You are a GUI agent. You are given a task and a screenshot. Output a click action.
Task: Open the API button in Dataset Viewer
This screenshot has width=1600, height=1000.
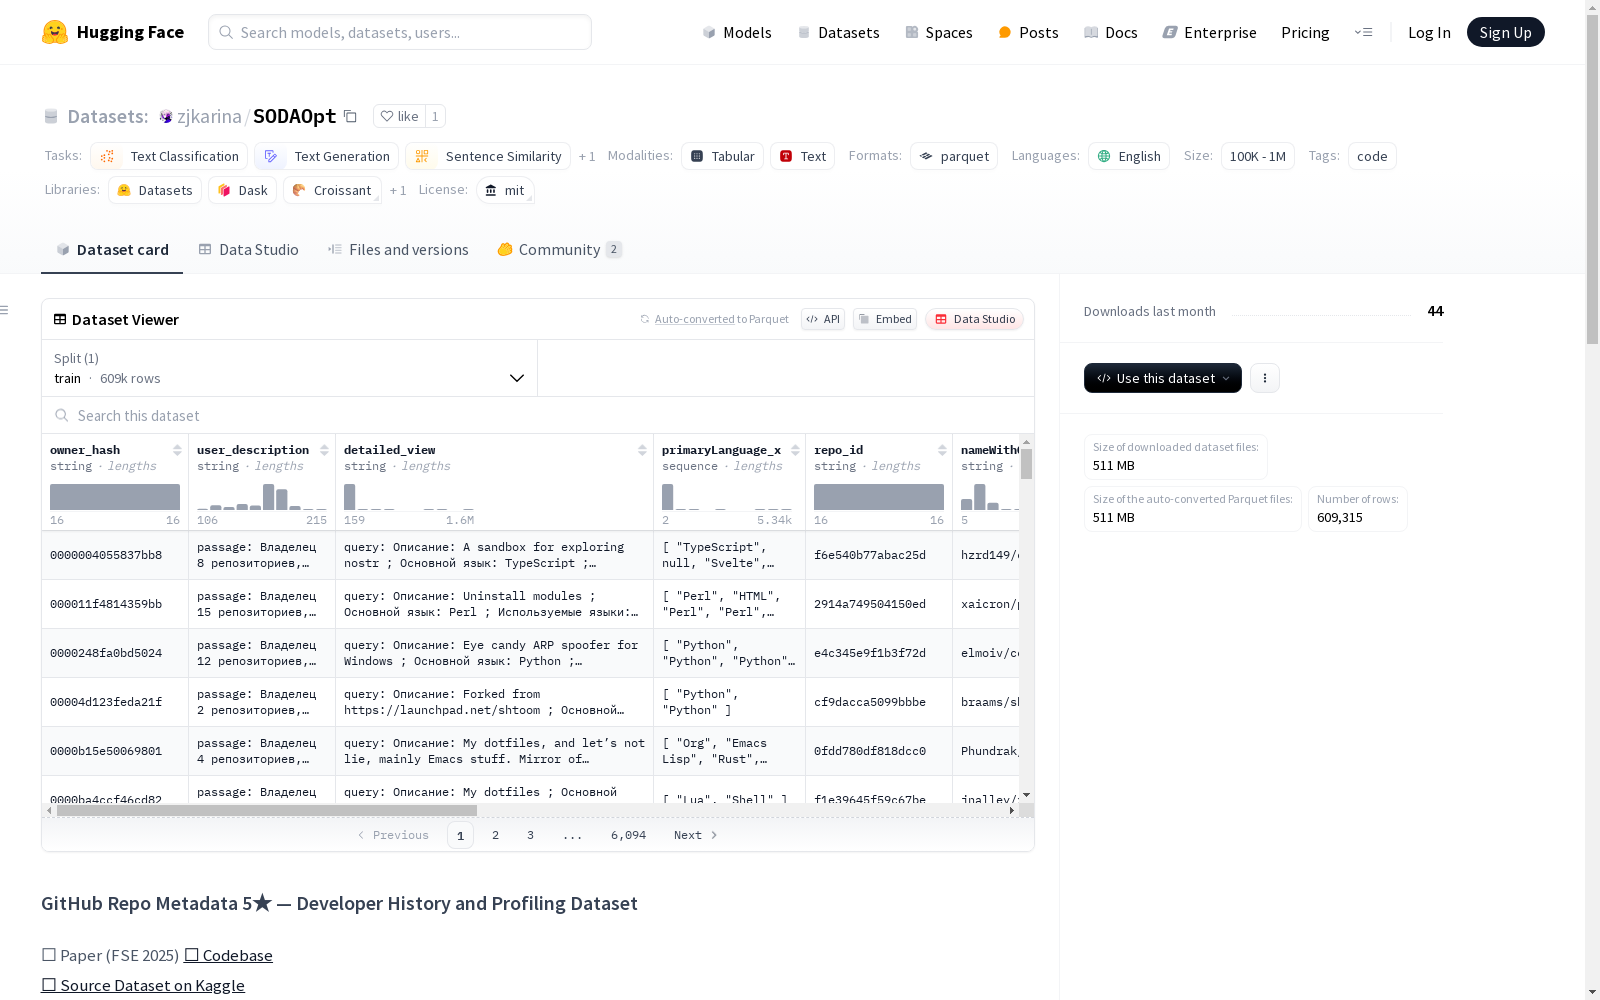pos(823,319)
